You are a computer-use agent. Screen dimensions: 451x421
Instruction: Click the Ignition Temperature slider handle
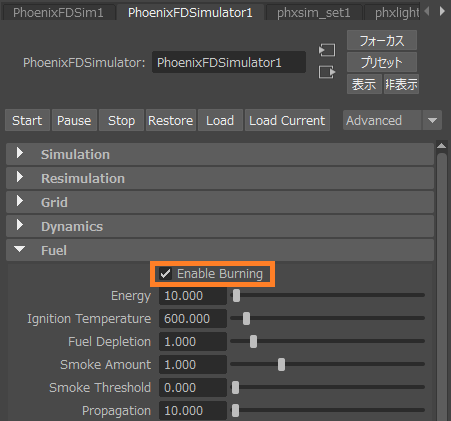[x=246, y=319]
